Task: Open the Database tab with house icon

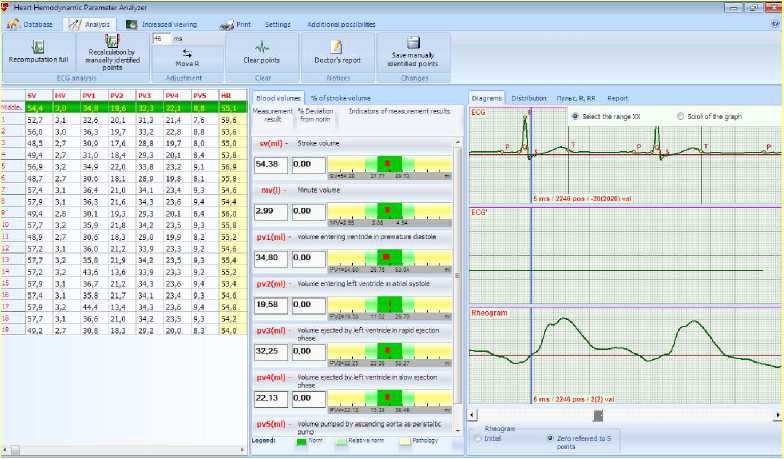Action: pos(14,23)
